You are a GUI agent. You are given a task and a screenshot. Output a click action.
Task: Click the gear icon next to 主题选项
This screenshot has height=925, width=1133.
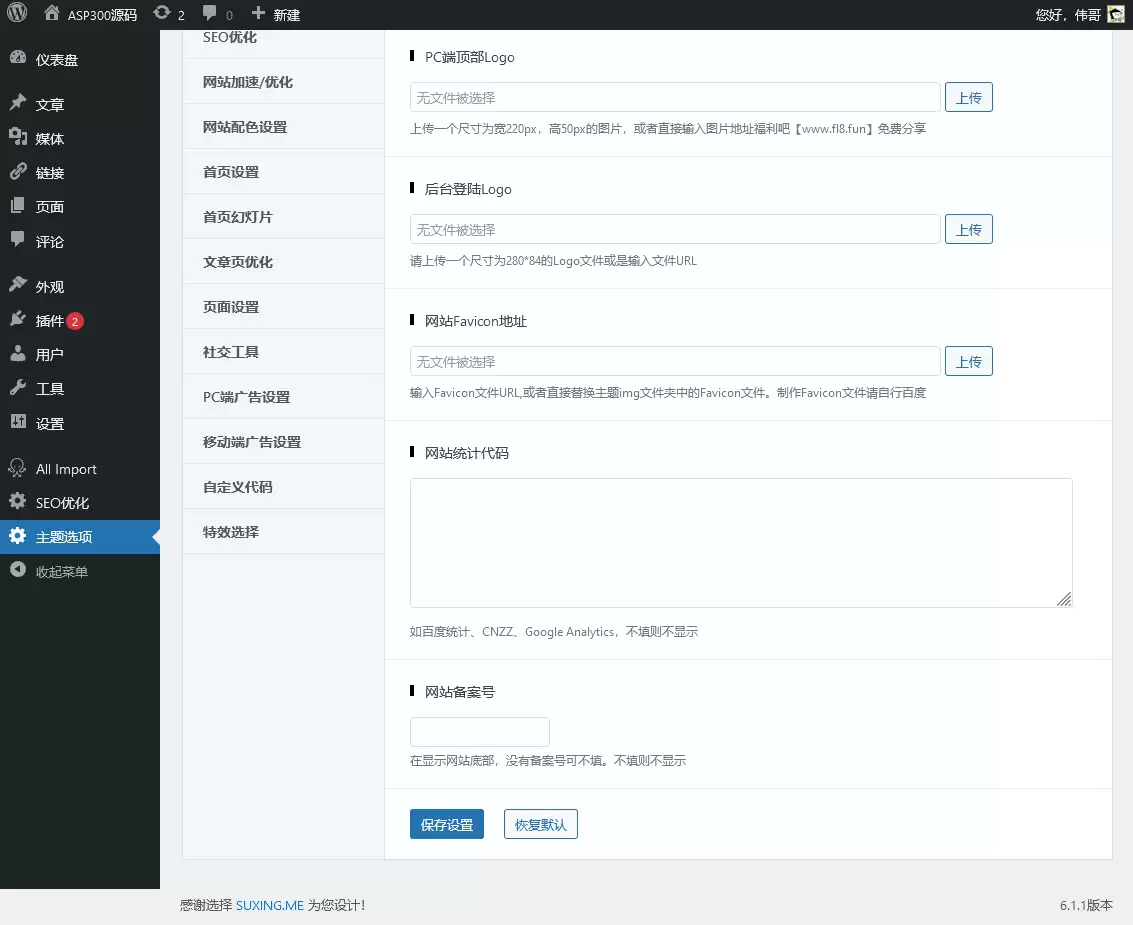pos(18,535)
